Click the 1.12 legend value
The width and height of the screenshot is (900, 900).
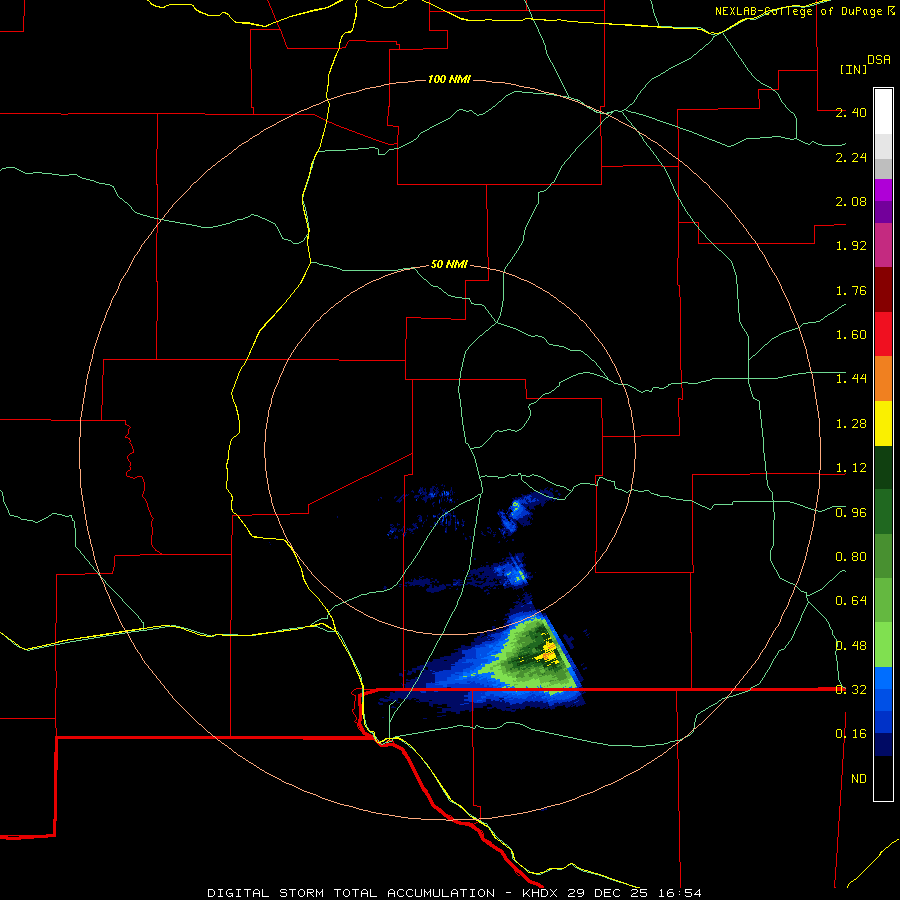[851, 468]
